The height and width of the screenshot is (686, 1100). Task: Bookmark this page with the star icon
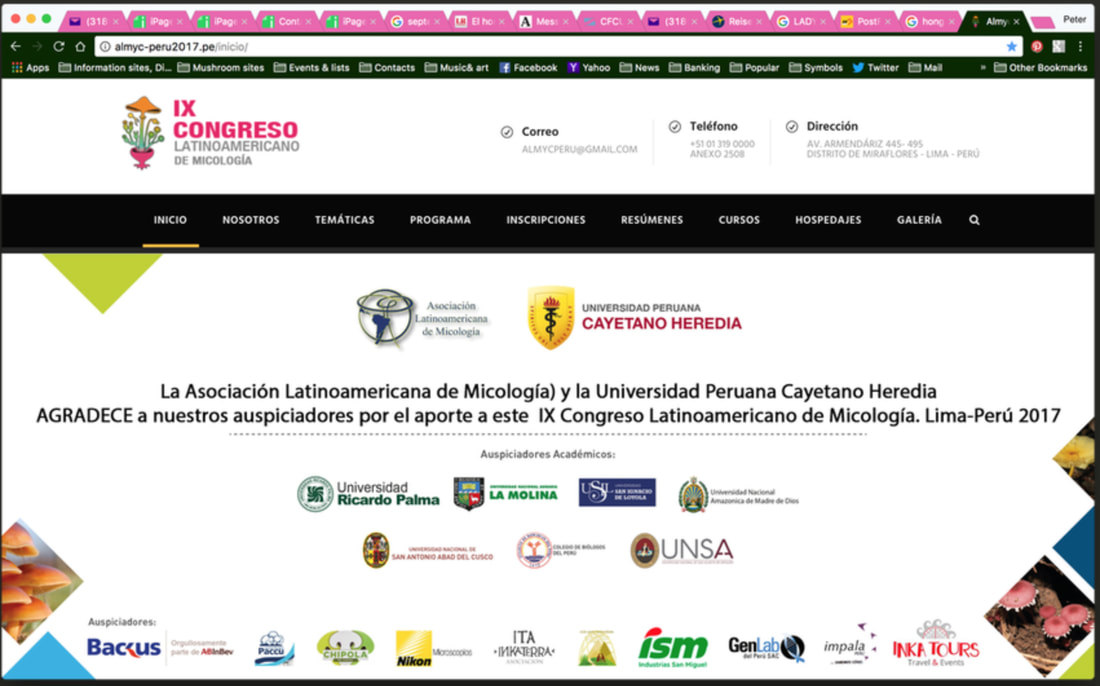1011,46
